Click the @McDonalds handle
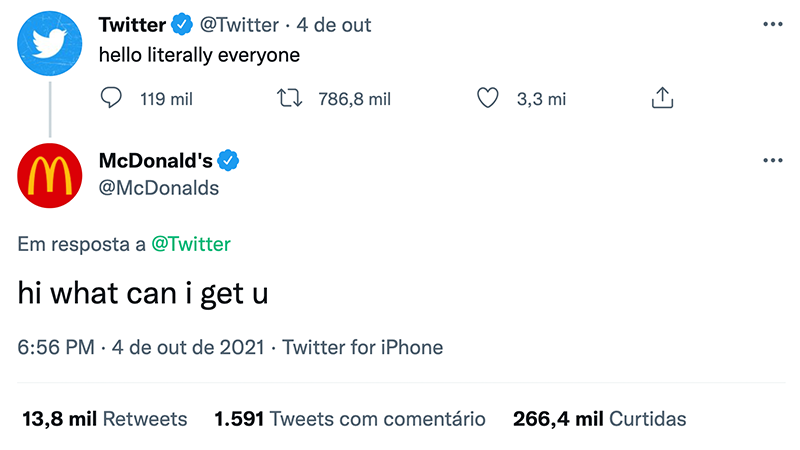 coord(159,188)
